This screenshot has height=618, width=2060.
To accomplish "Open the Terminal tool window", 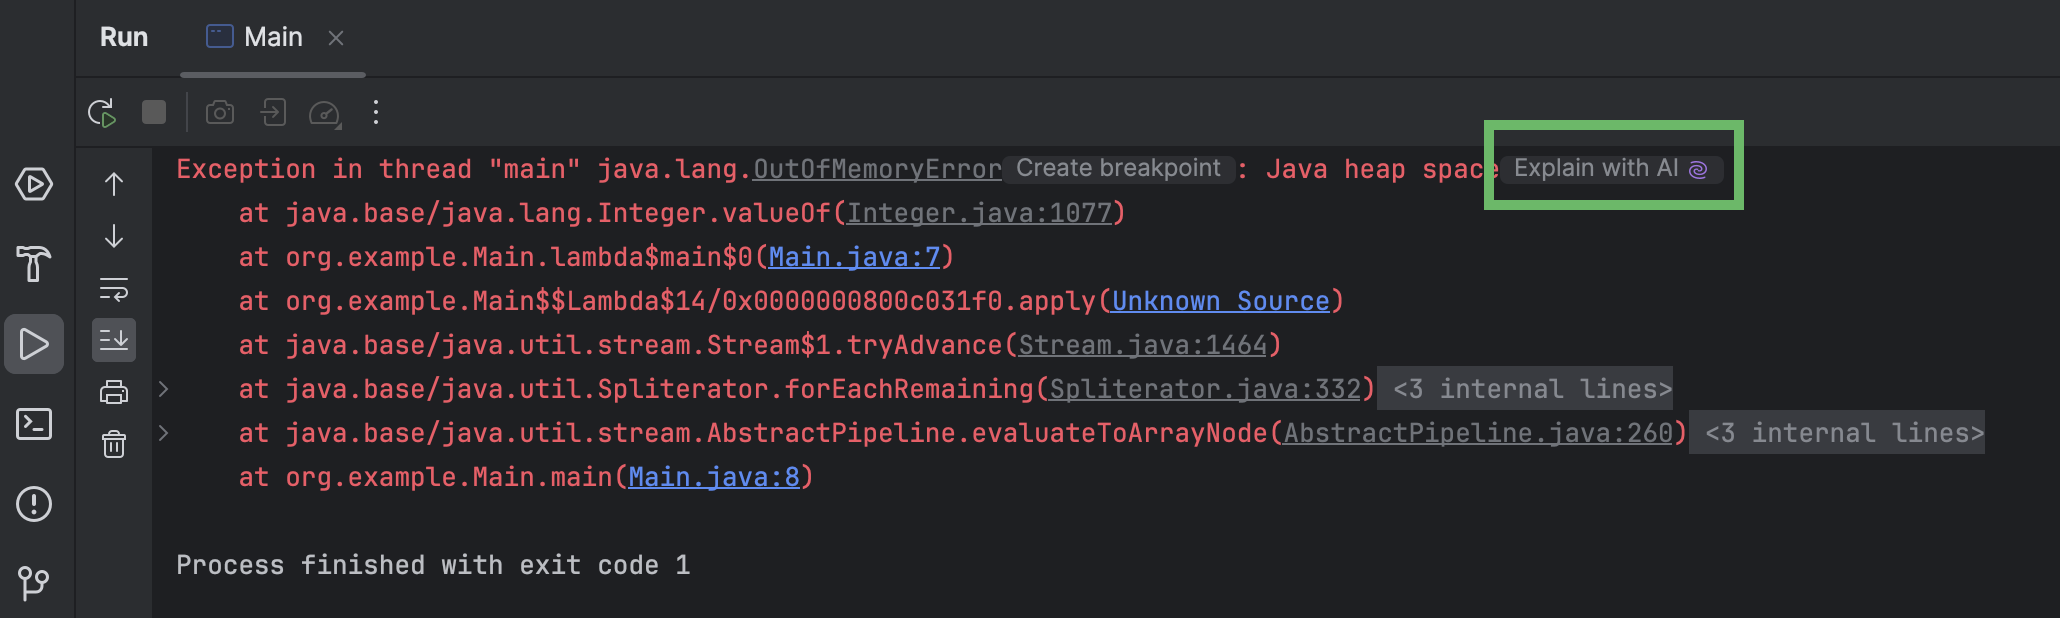I will pos(34,424).
